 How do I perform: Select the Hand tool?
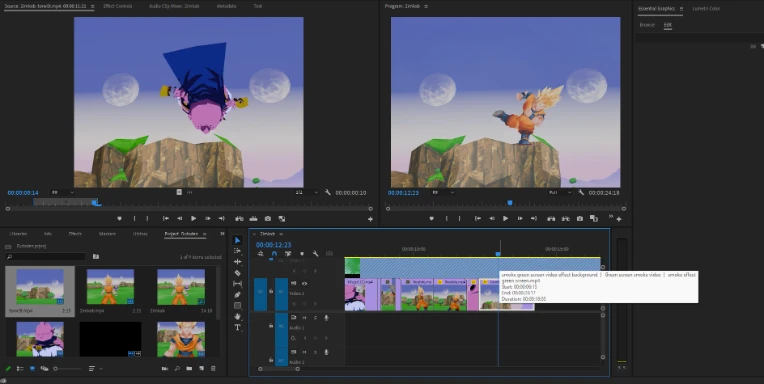pos(237,317)
